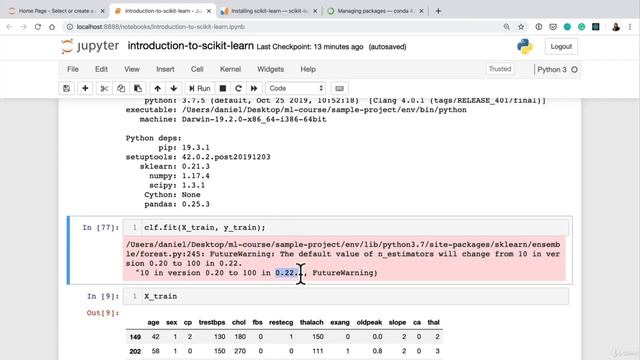The width and height of the screenshot is (640, 360).
Task: Close the Managing packages browser tab
Action: [x=421, y=11]
